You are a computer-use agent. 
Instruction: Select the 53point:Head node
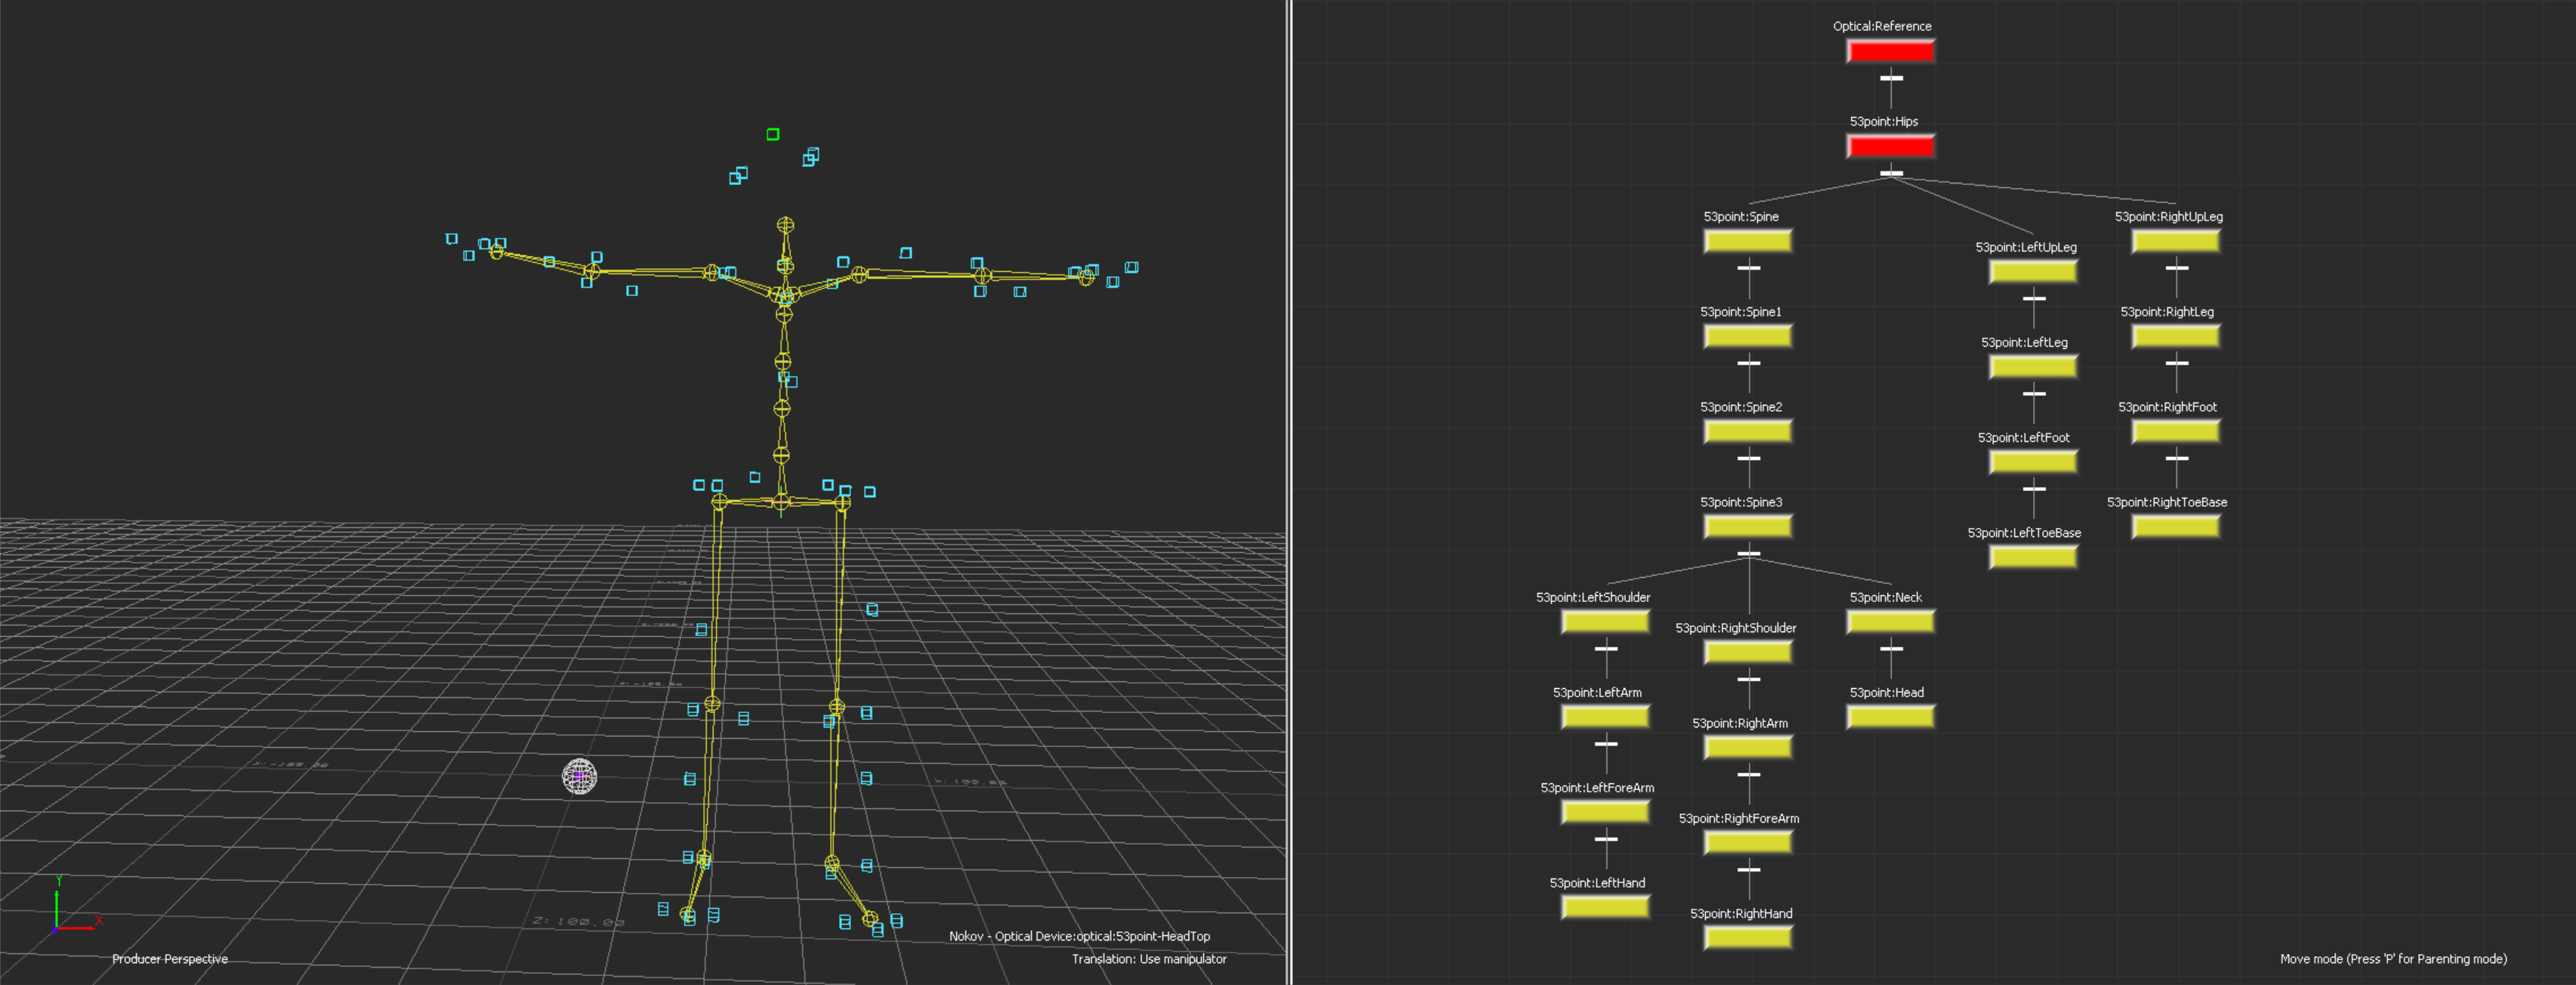(x=1890, y=717)
